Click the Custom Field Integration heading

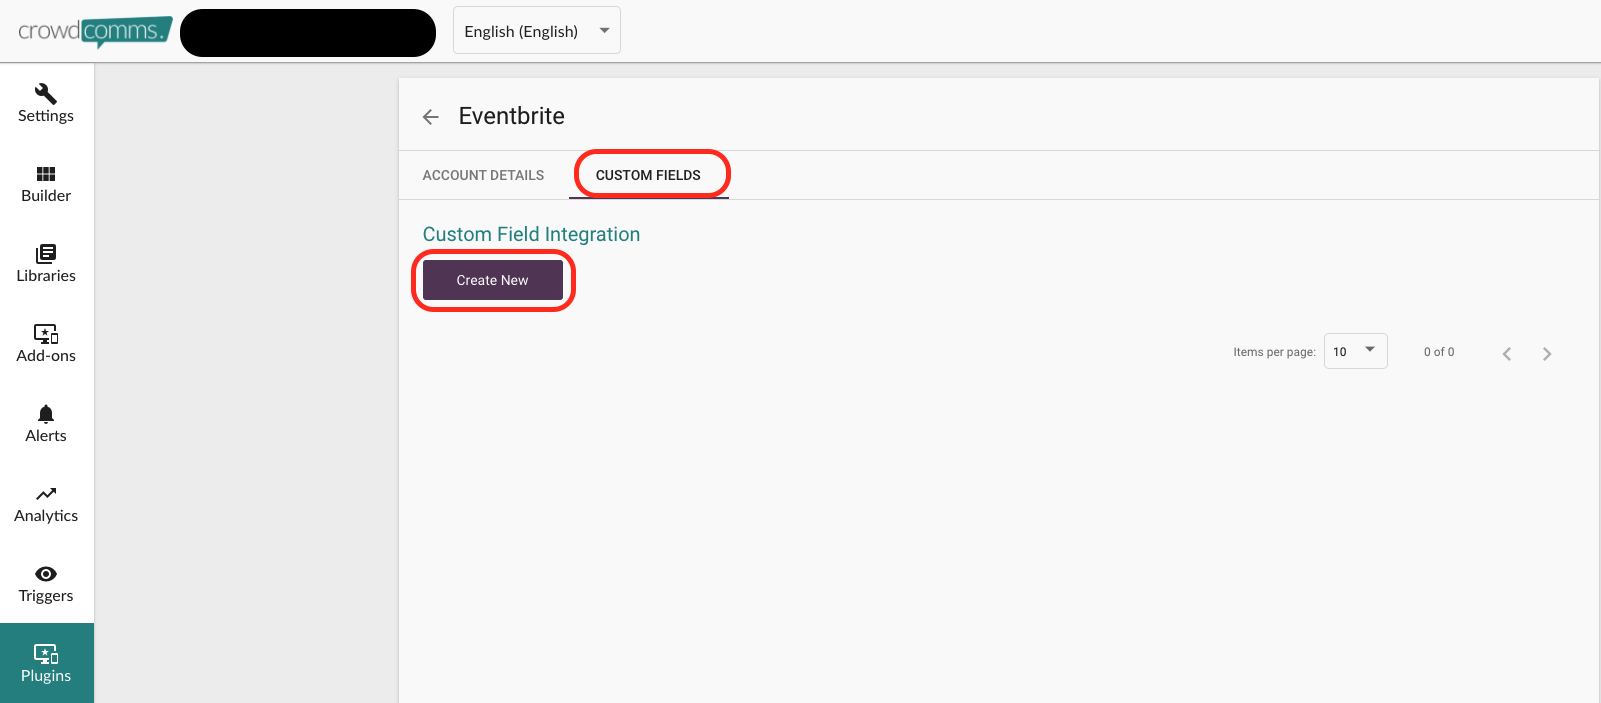click(x=531, y=234)
